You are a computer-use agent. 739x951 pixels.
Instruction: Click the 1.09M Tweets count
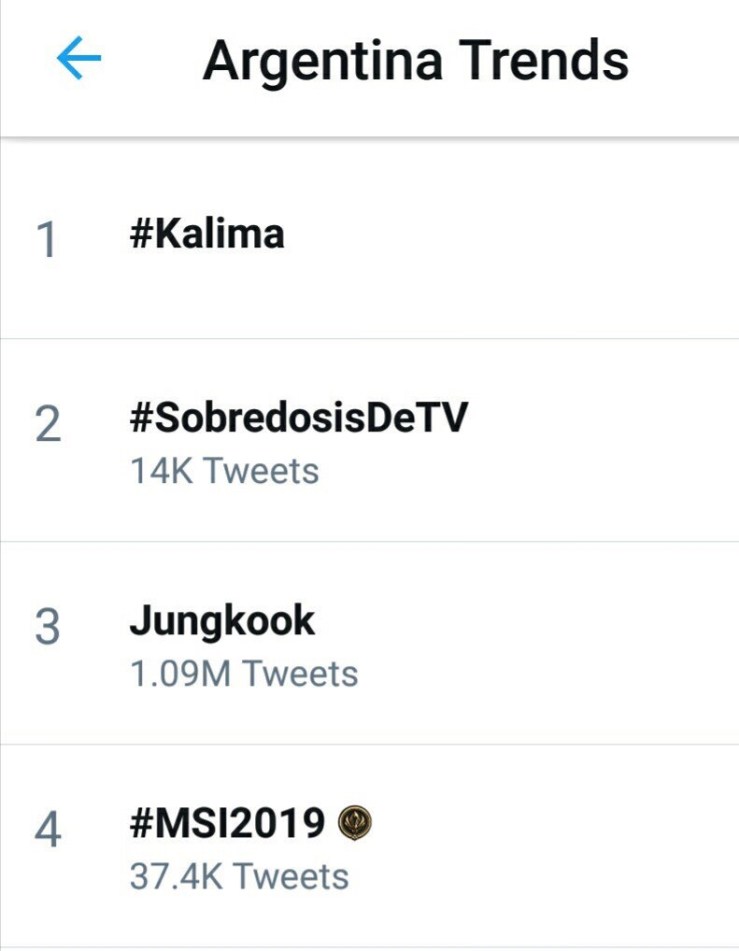243,673
